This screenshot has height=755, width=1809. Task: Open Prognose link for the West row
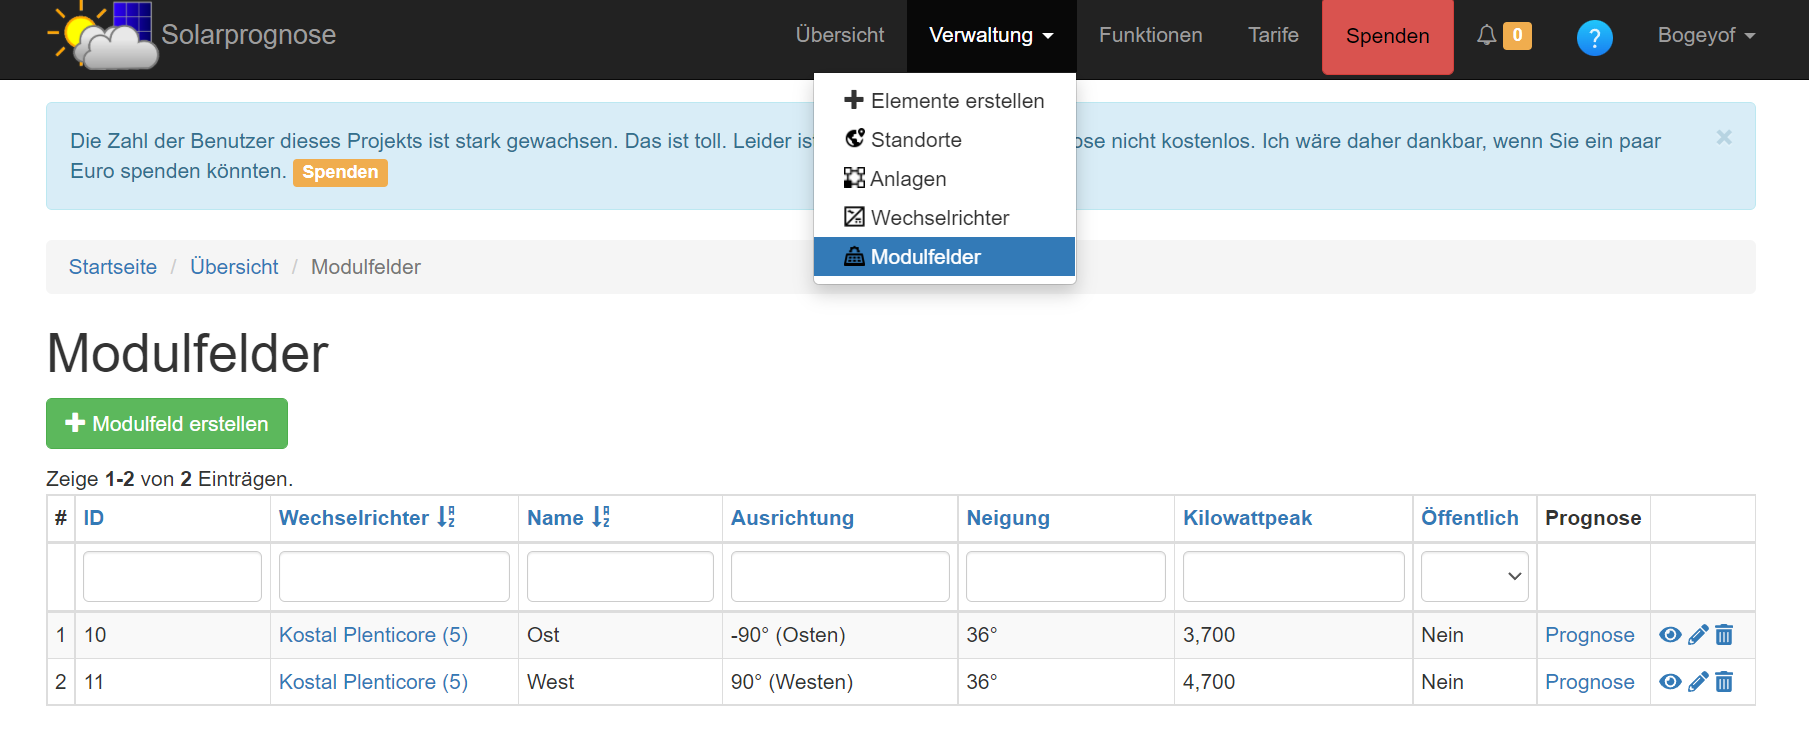[x=1589, y=682]
